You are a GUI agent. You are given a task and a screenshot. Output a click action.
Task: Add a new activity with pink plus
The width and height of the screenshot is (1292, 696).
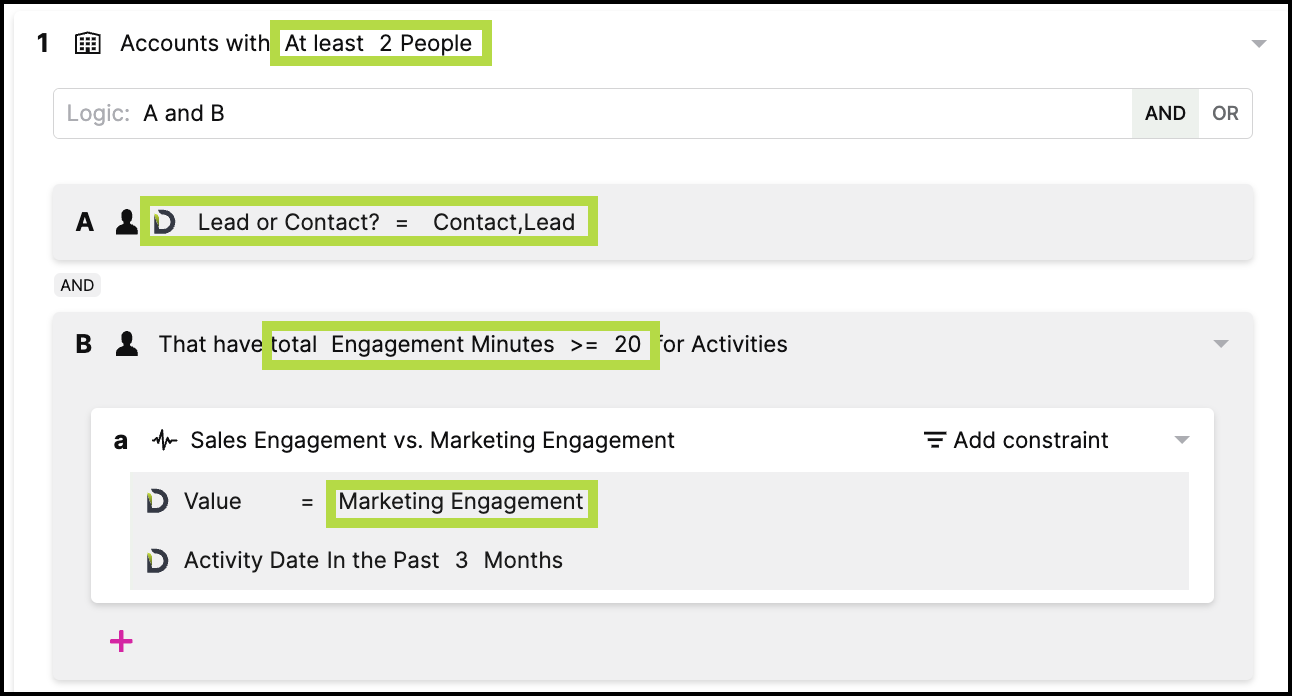pyautogui.click(x=121, y=641)
